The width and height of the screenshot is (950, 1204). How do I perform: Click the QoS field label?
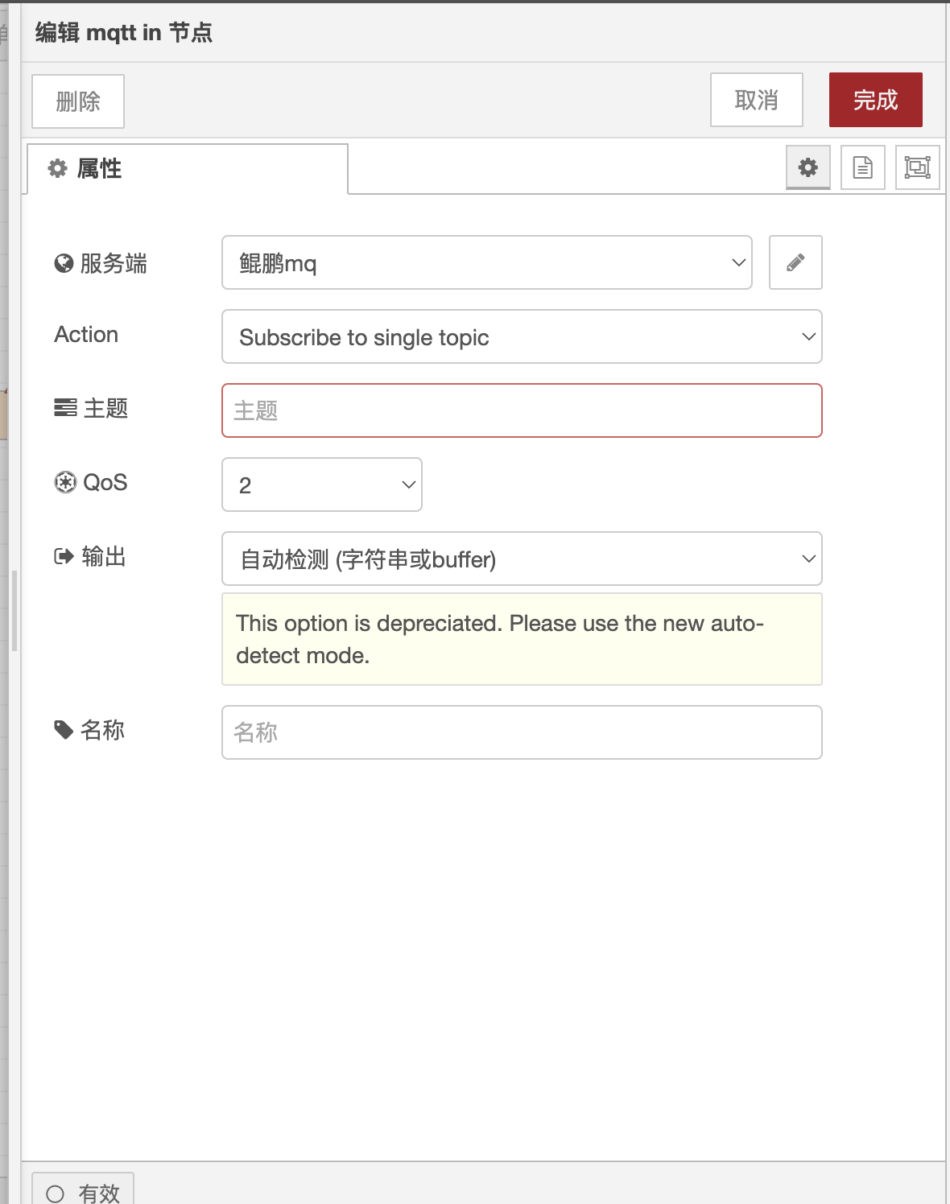(91, 483)
